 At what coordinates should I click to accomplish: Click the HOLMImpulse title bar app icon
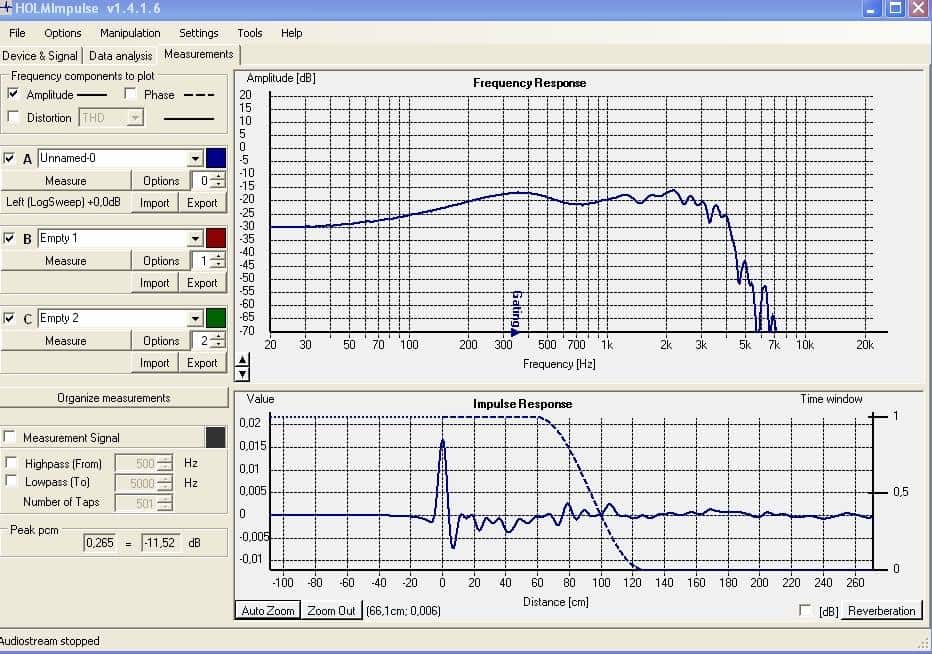tap(6, 8)
